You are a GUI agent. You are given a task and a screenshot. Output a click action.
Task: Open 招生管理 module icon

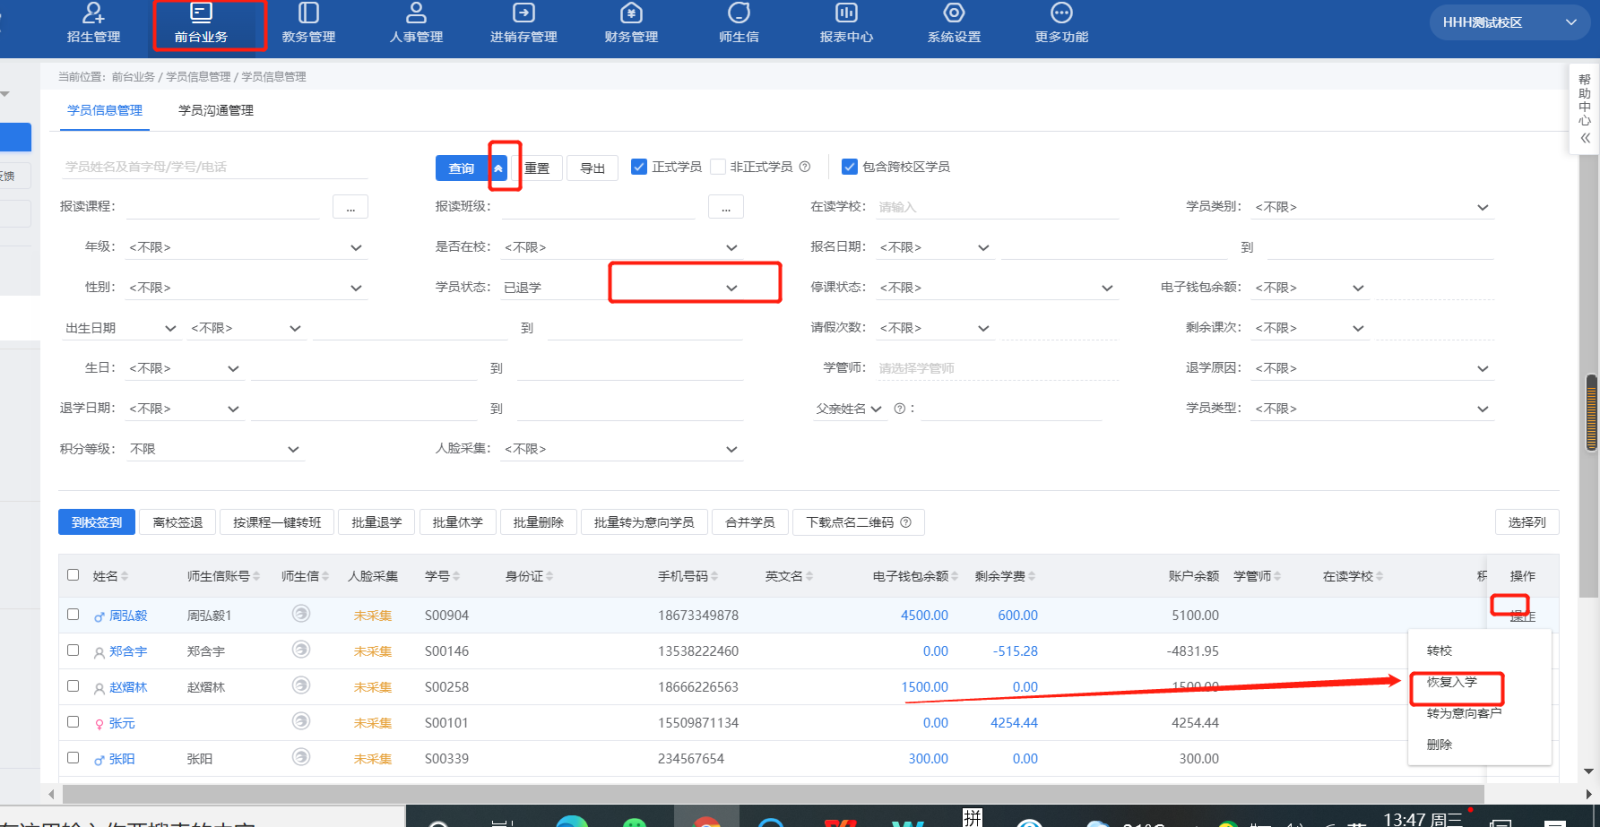[x=93, y=13]
